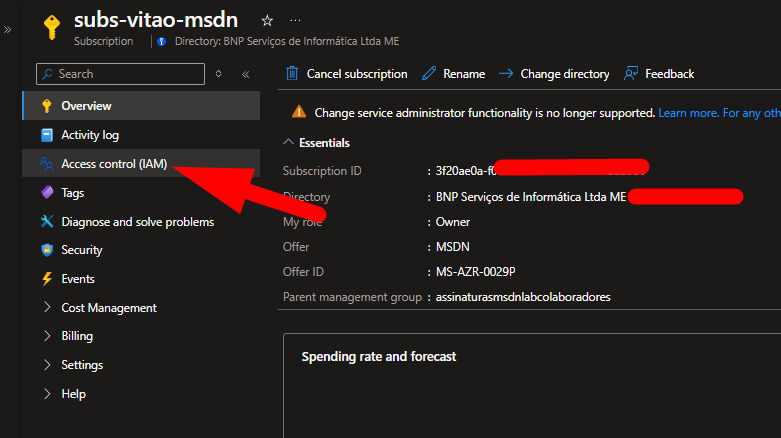The width and height of the screenshot is (781, 438).
Task: Click the Rename button
Action: coord(454,74)
